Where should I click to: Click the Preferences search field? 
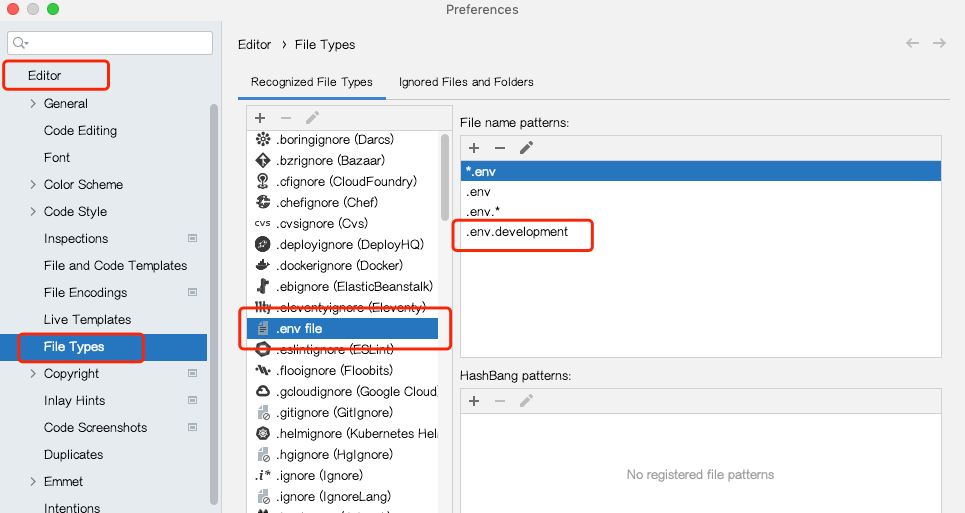tap(110, 42)
